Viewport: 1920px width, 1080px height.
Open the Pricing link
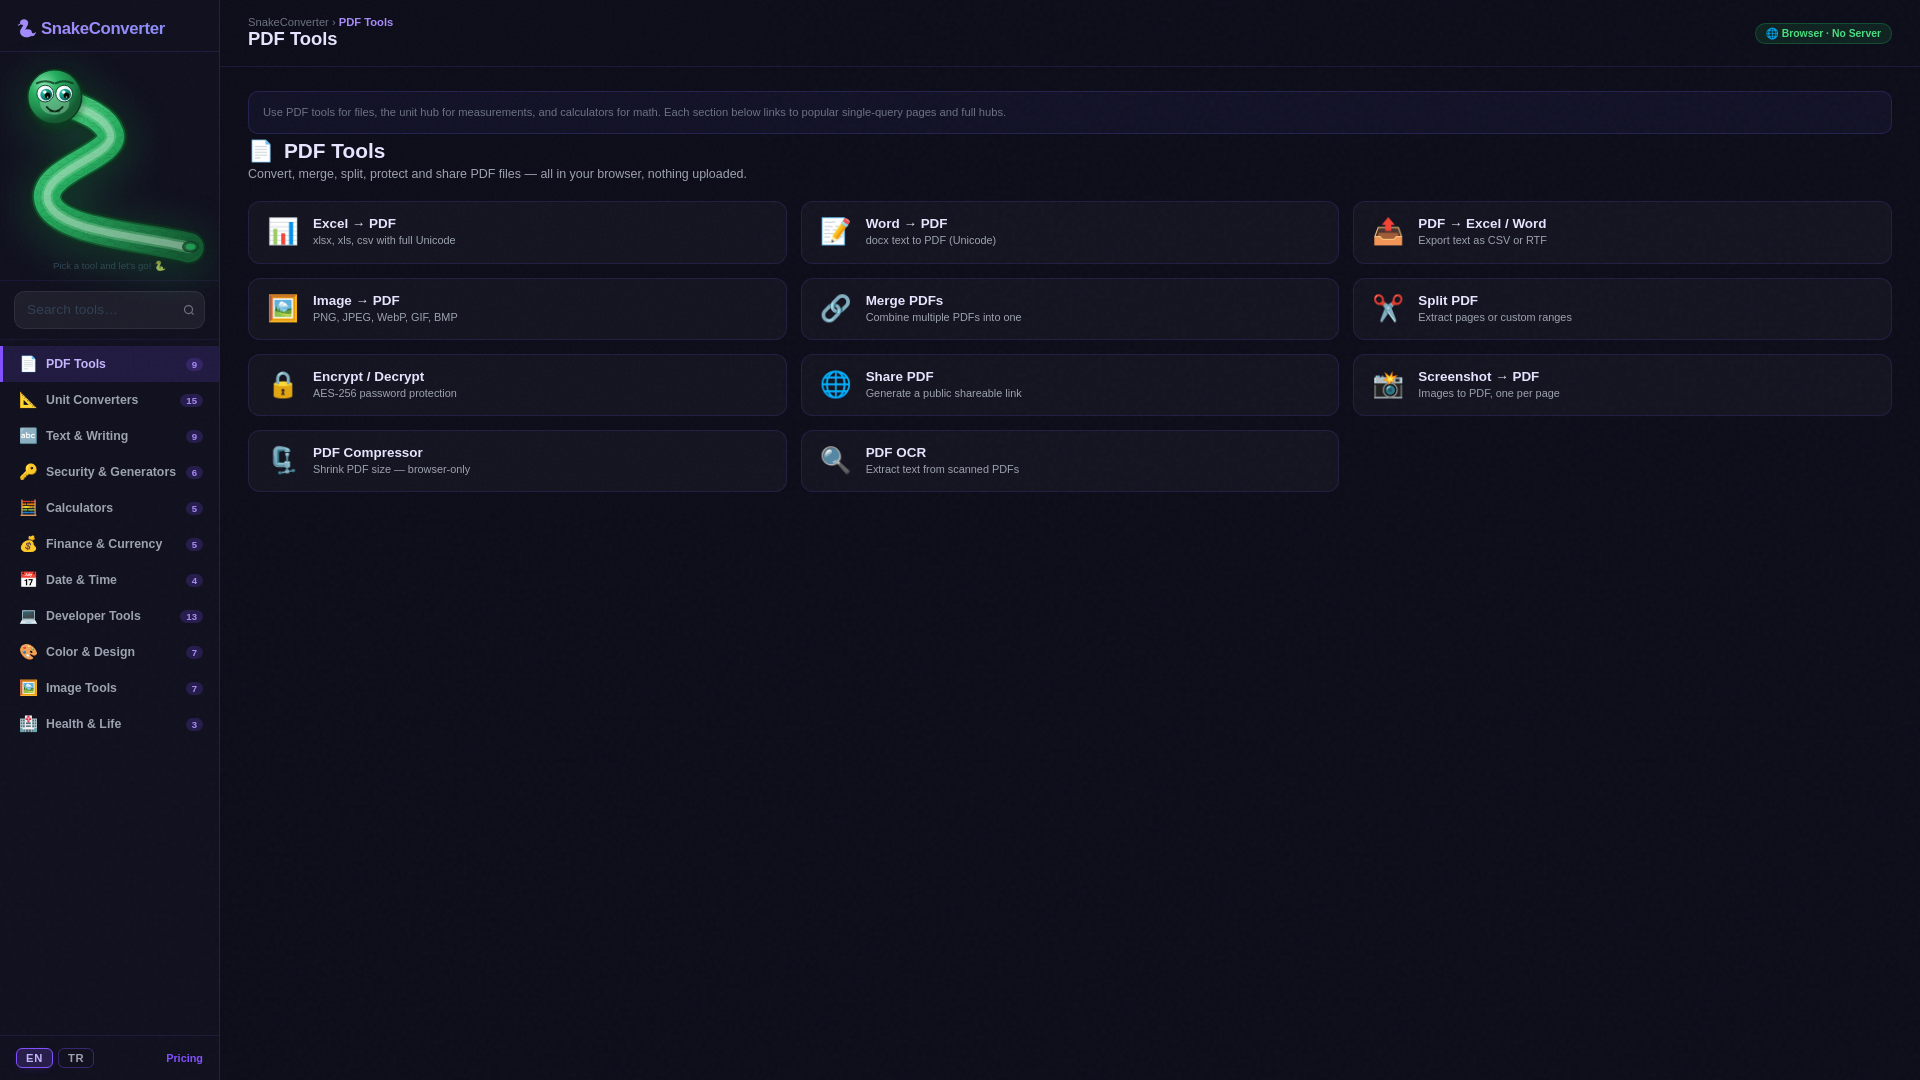coord(184,1058)
